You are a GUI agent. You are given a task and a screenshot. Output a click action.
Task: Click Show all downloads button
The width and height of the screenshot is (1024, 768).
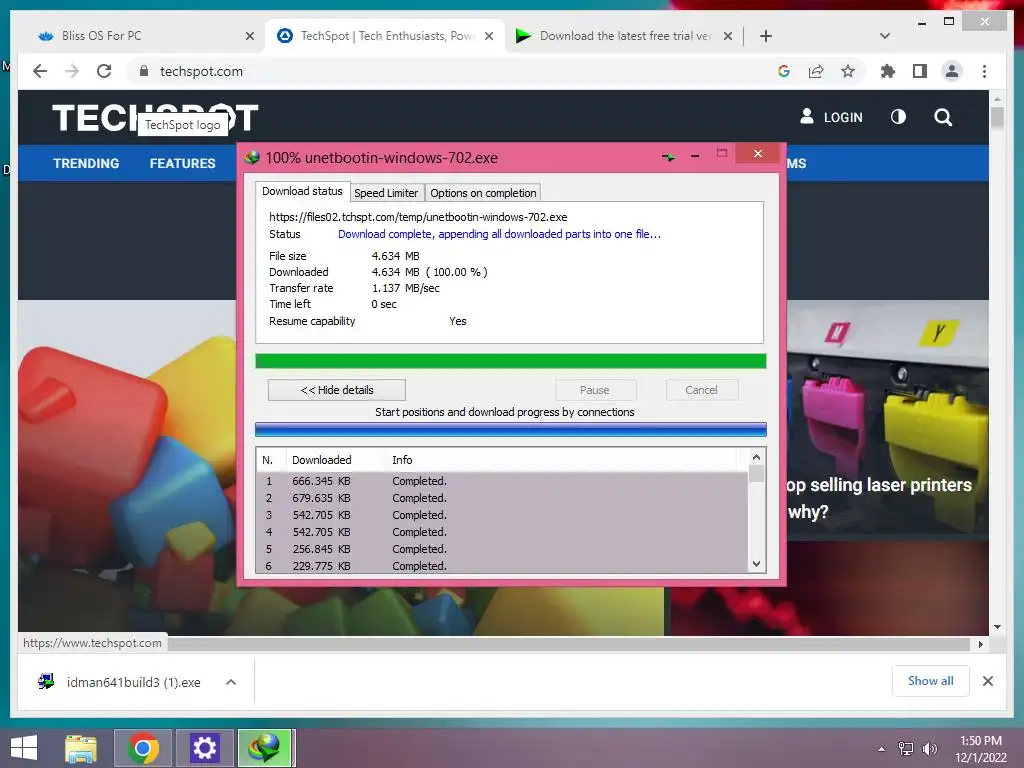930,680
